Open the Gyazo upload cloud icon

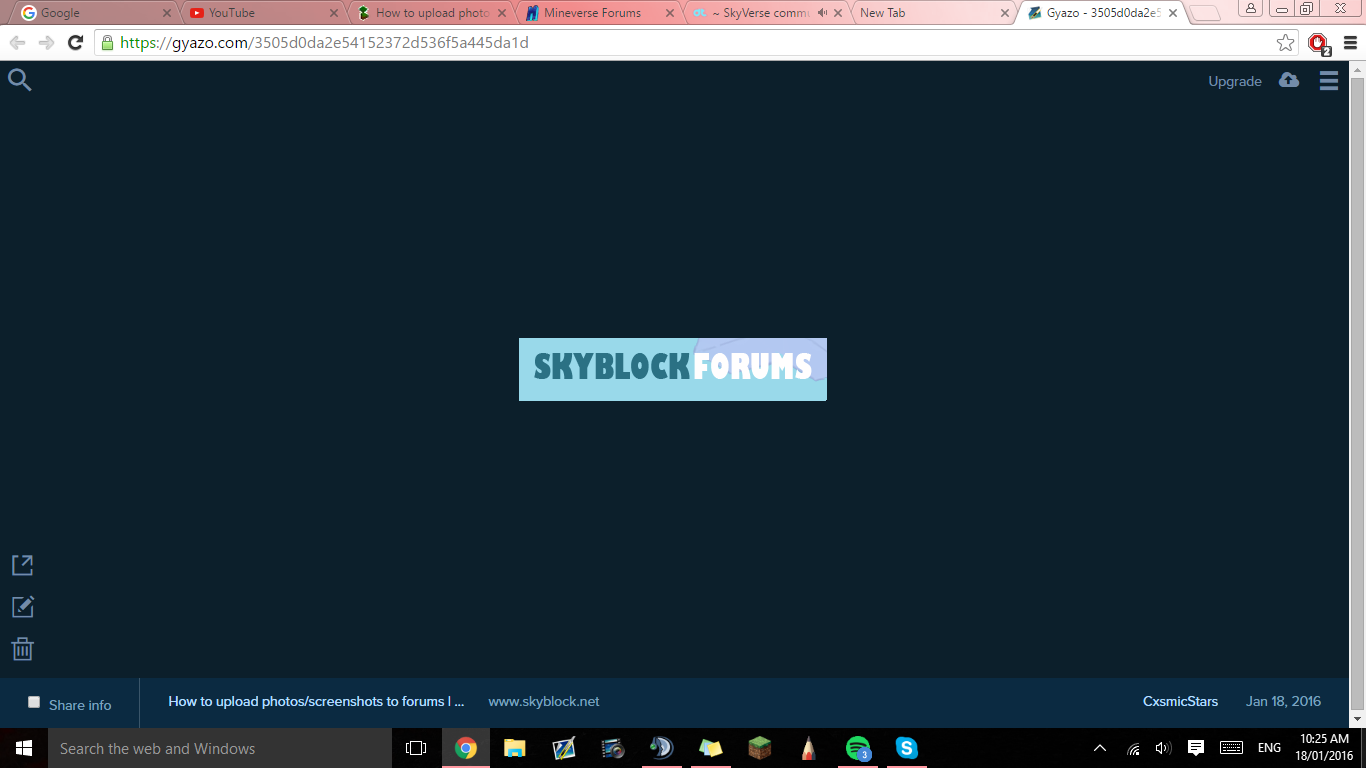pyautogui.click(x=1289, y=80)
